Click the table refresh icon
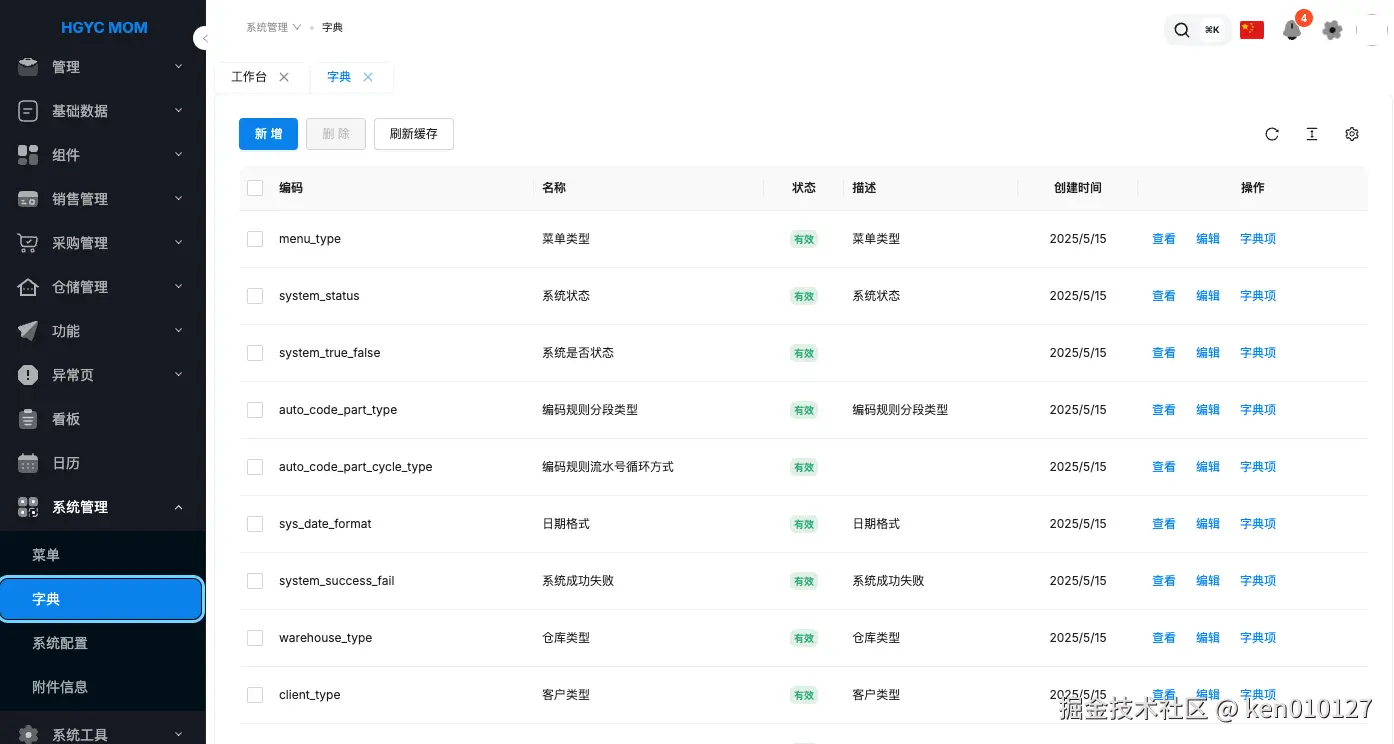1394x744 pixels. 1272,134
